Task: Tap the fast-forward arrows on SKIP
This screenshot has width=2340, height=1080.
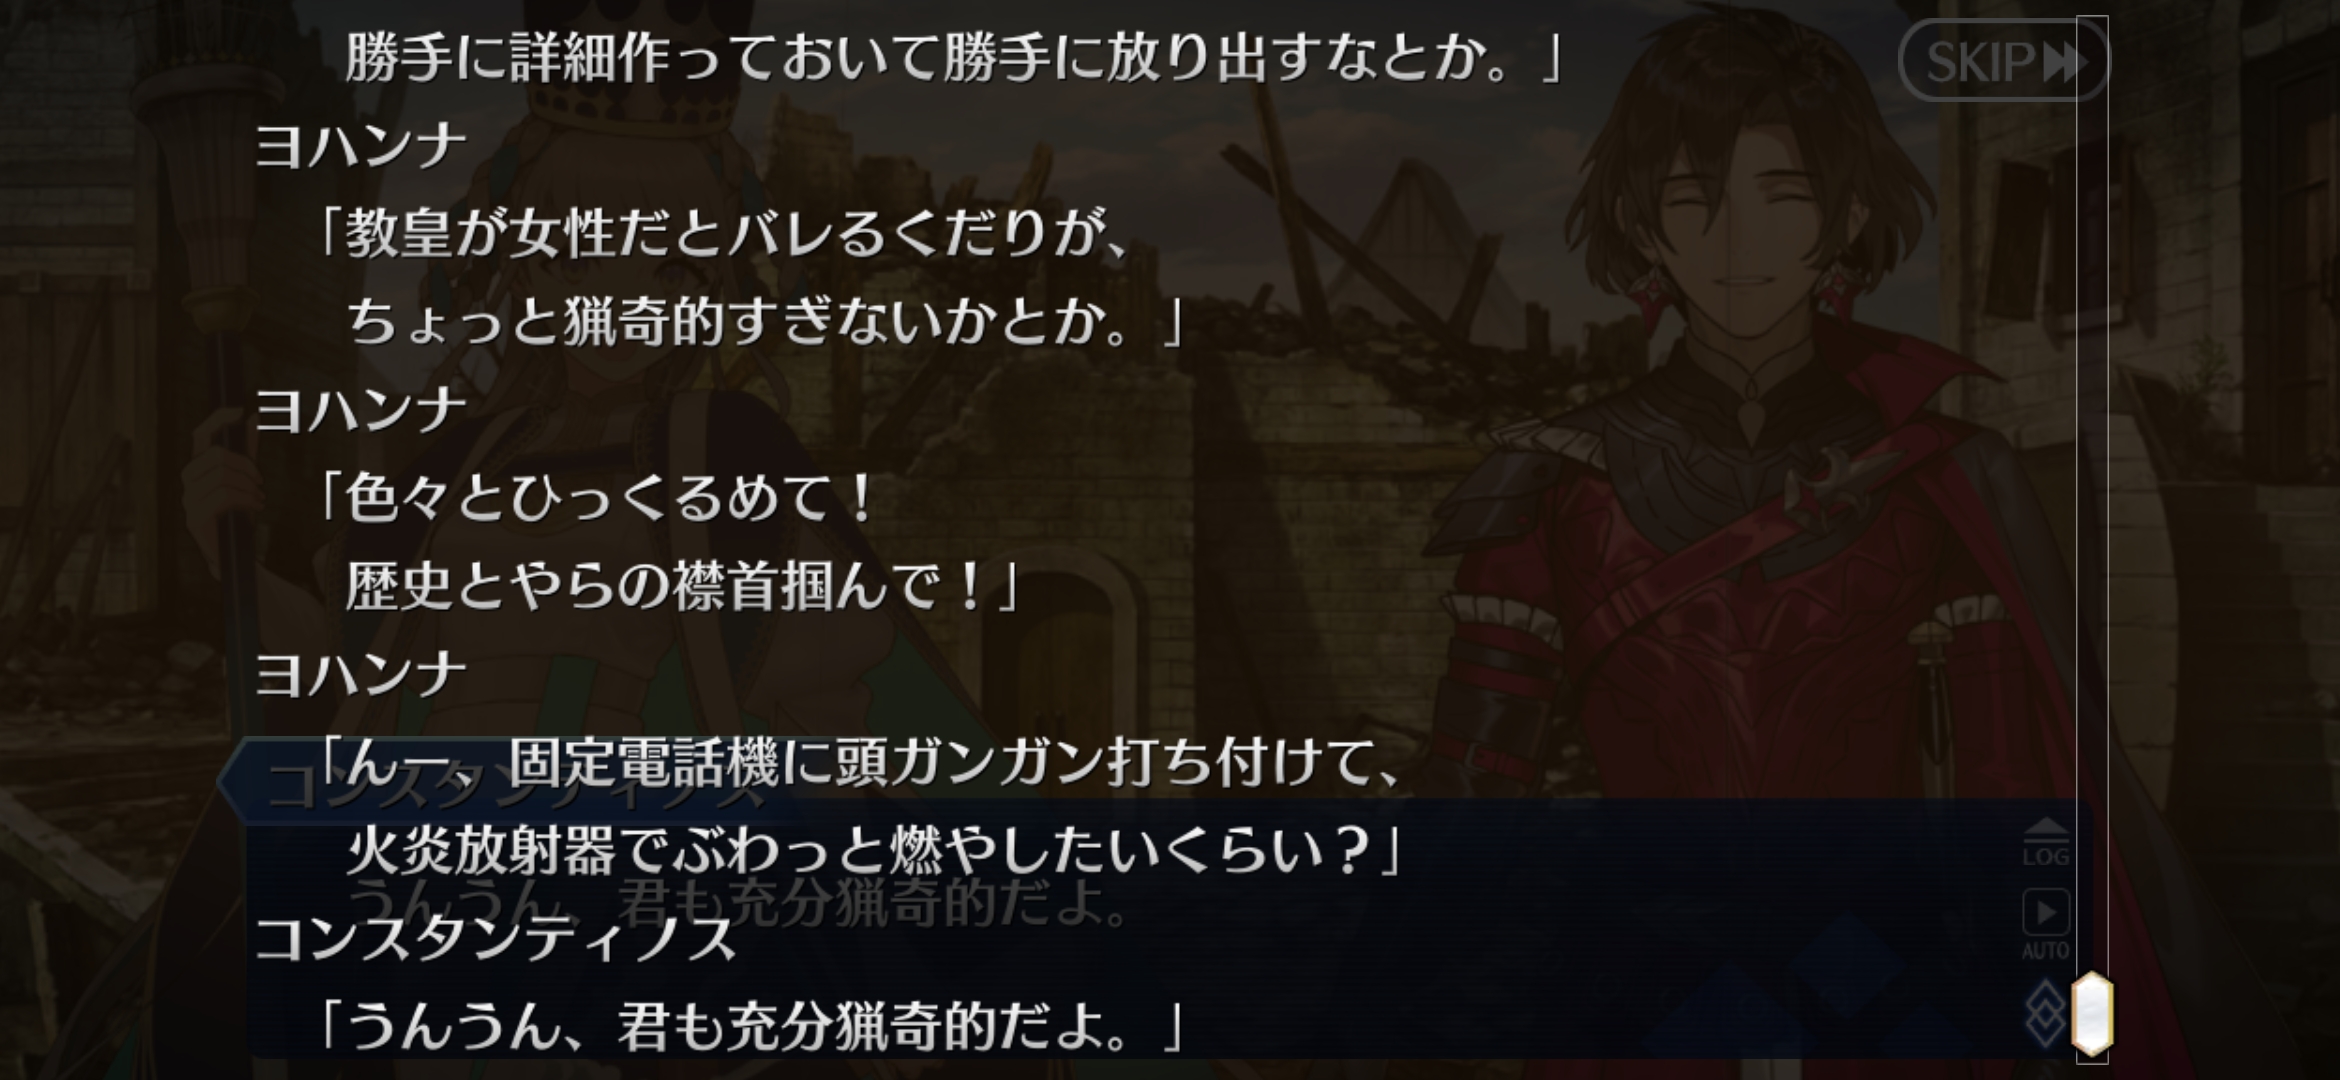Action: coord(2064,62)
